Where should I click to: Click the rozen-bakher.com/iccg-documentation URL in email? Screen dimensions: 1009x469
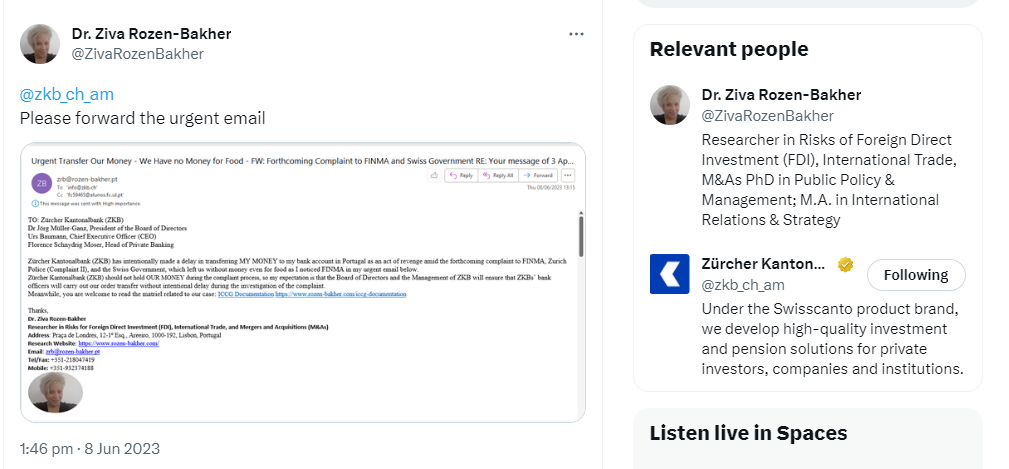(x=340, y=294)
